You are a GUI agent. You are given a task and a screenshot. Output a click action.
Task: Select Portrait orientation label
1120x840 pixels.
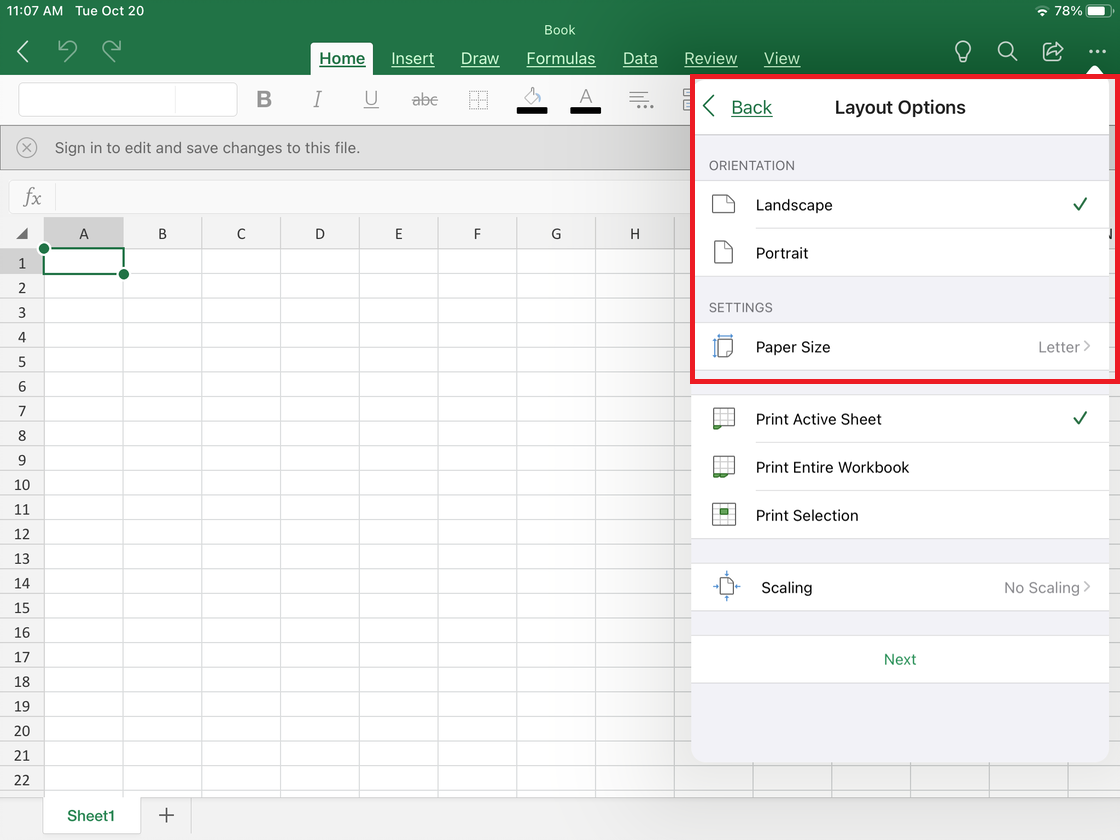[x=782, y=253]
